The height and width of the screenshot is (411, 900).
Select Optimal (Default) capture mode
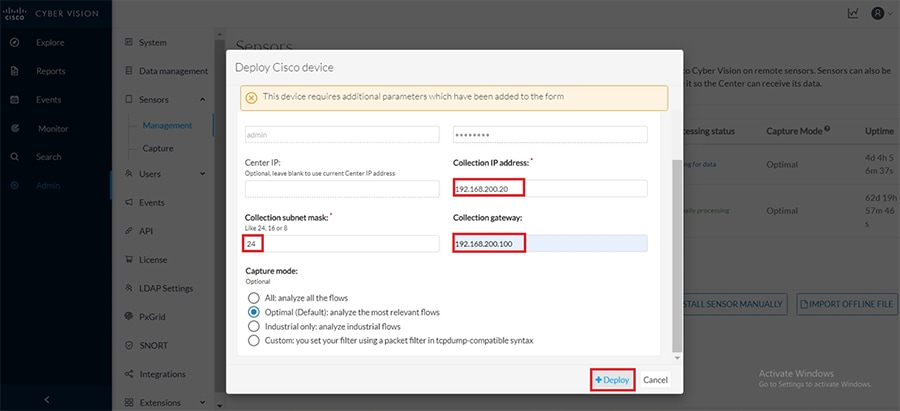(x=253, y=312)
